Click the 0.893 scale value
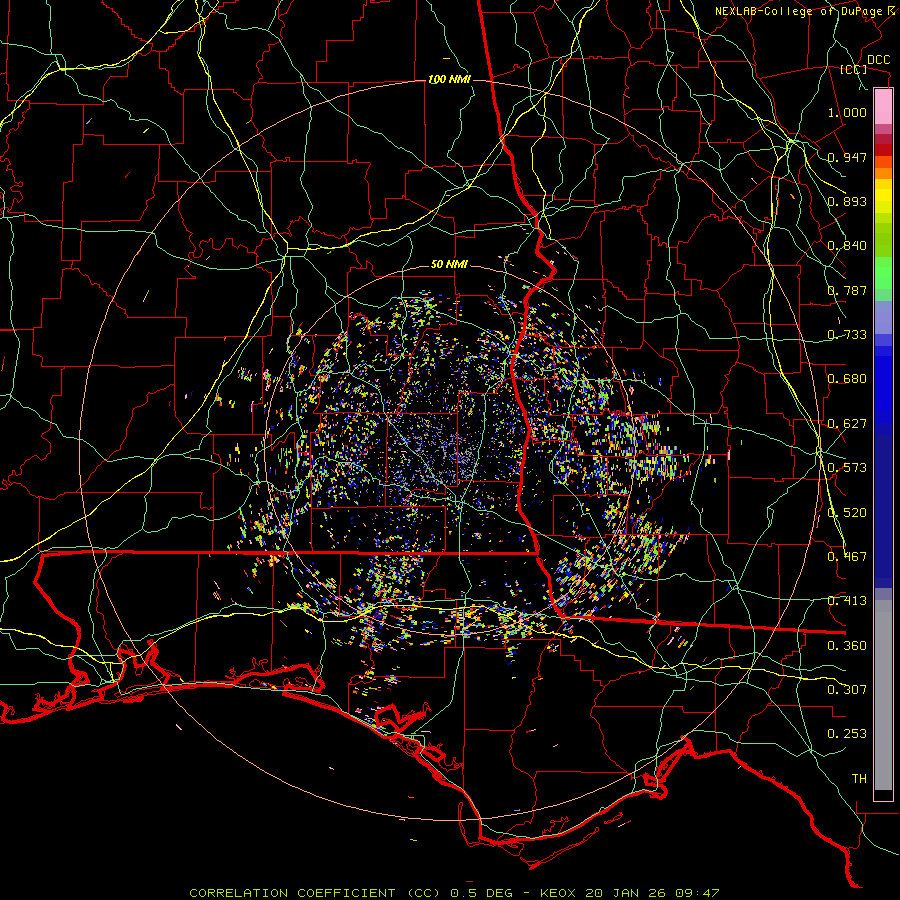Viewport: 900px width, 900px height. (x=847, y=201)
